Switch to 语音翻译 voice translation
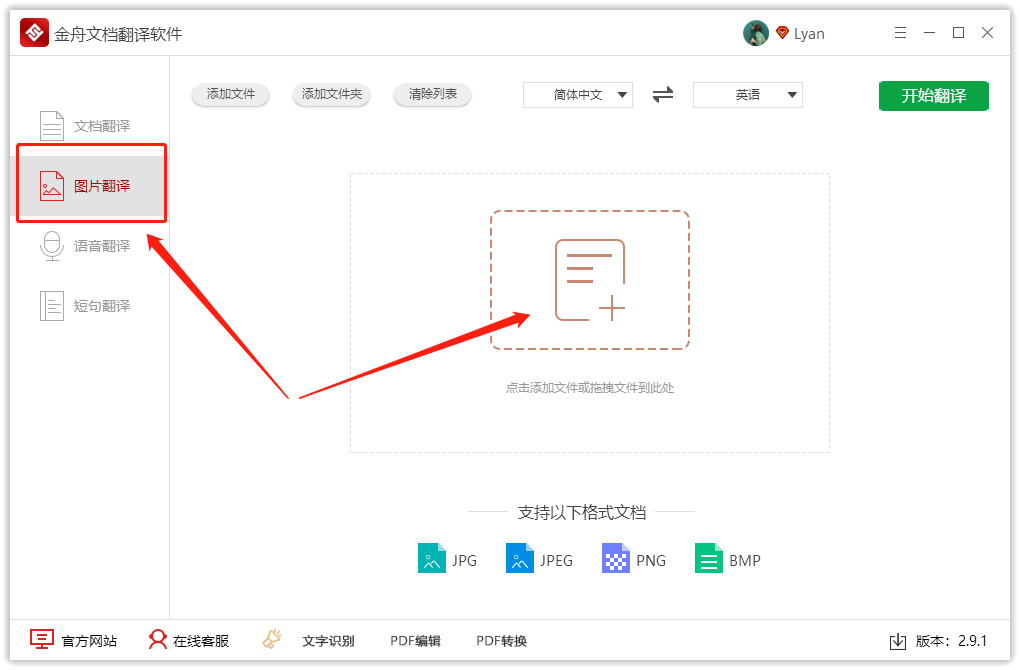1020x670 pixels. click(x=90, y=246)
